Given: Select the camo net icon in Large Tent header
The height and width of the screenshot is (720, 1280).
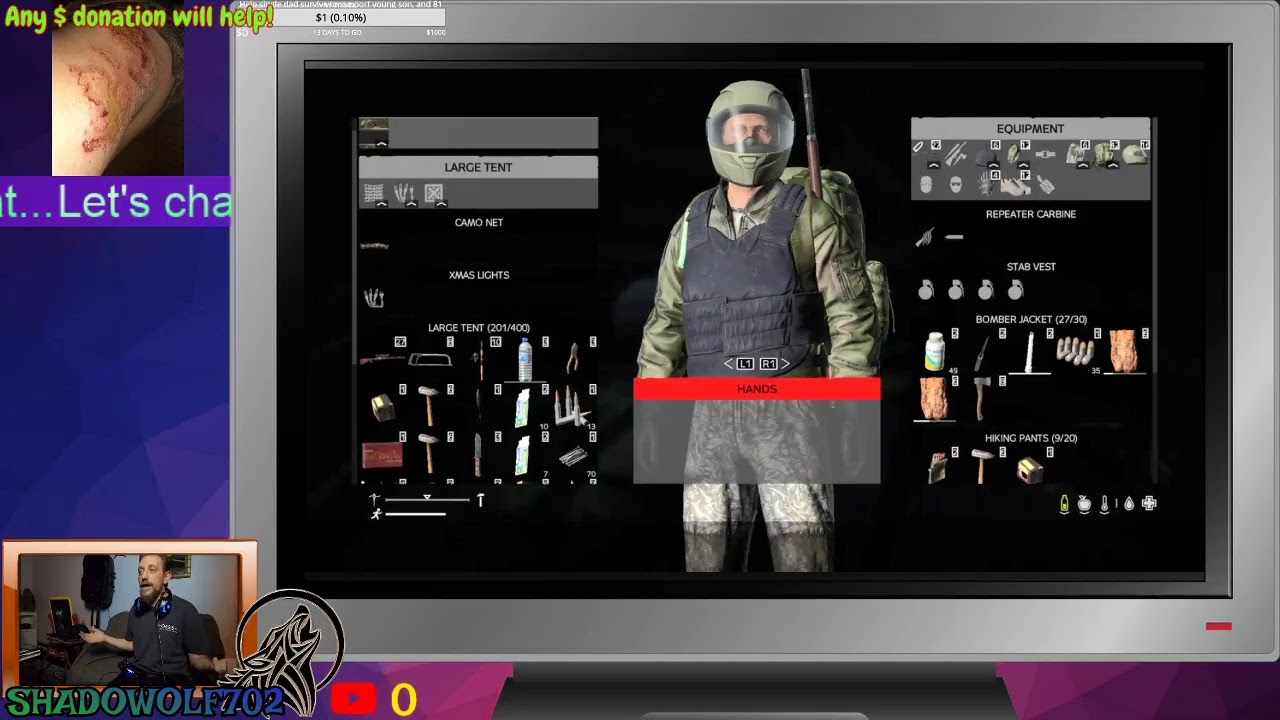Looking at the screenshot, I should (x=373, y=192).
